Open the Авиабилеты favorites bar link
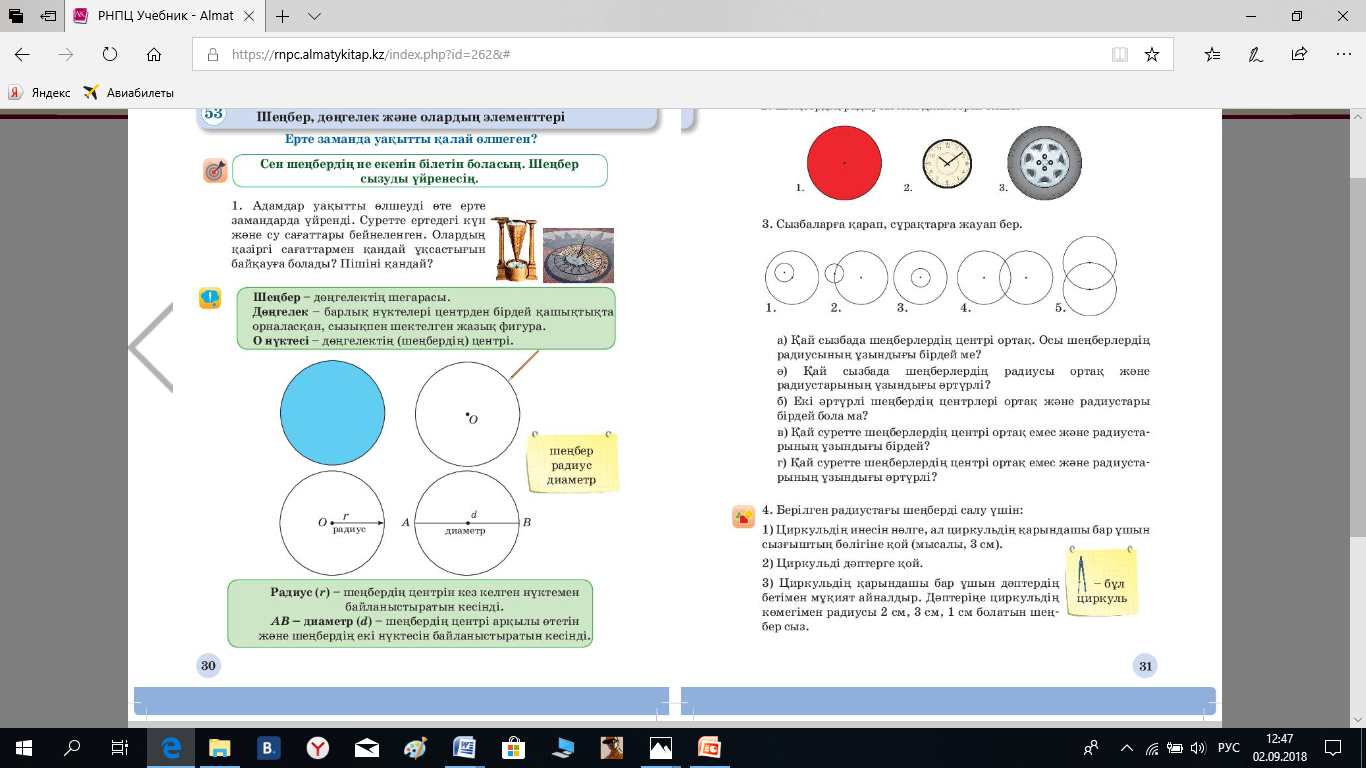Viewport: 1366px width, 768px height. (128, 93)
